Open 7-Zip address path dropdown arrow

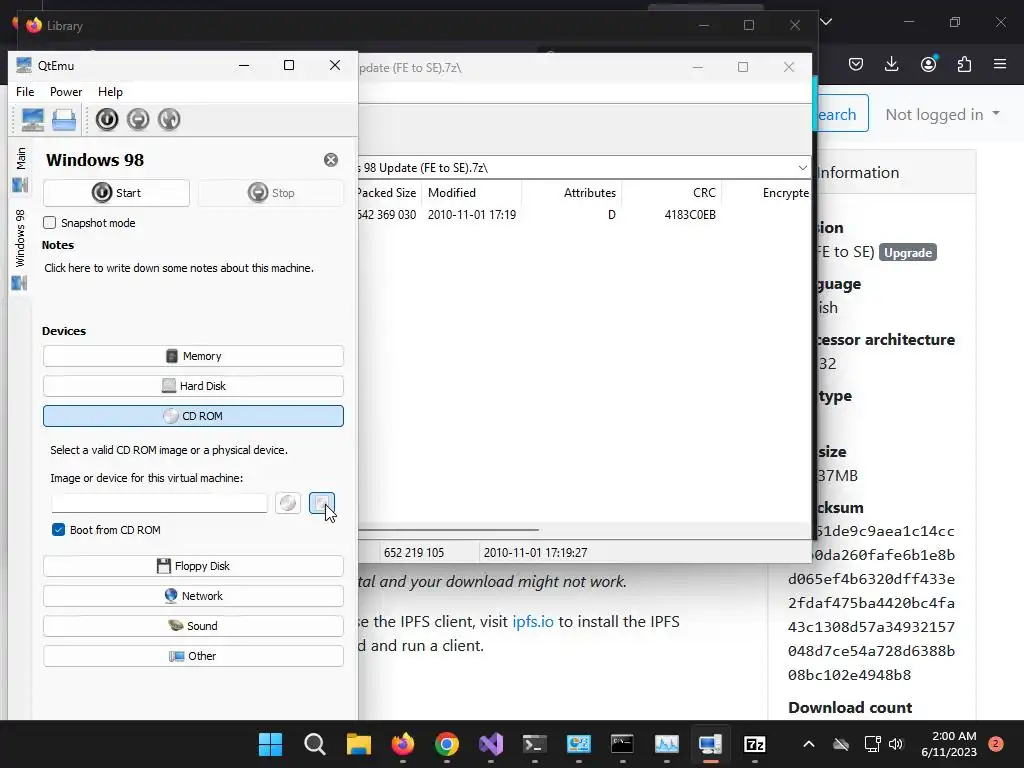click(x=802, y=168)
